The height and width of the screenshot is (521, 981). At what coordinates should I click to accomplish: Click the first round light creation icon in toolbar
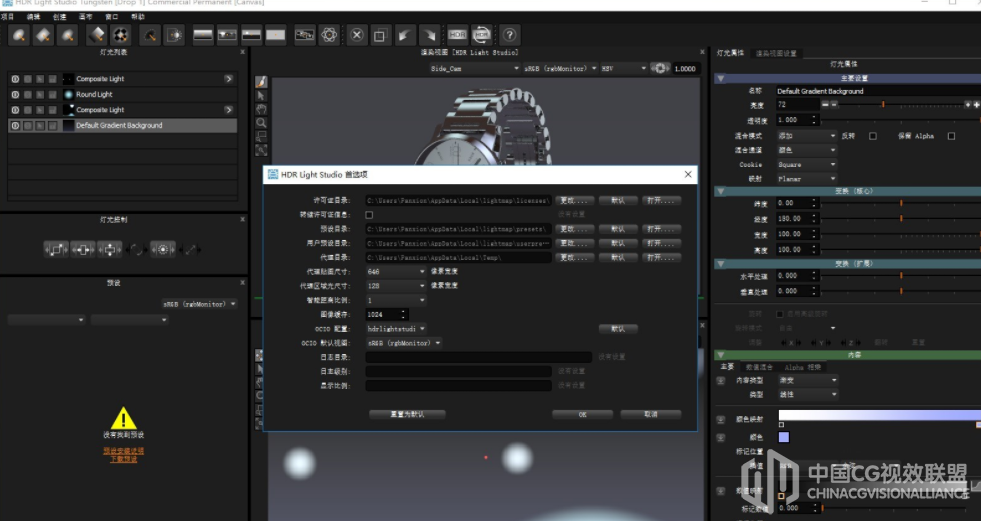[19, 35]
